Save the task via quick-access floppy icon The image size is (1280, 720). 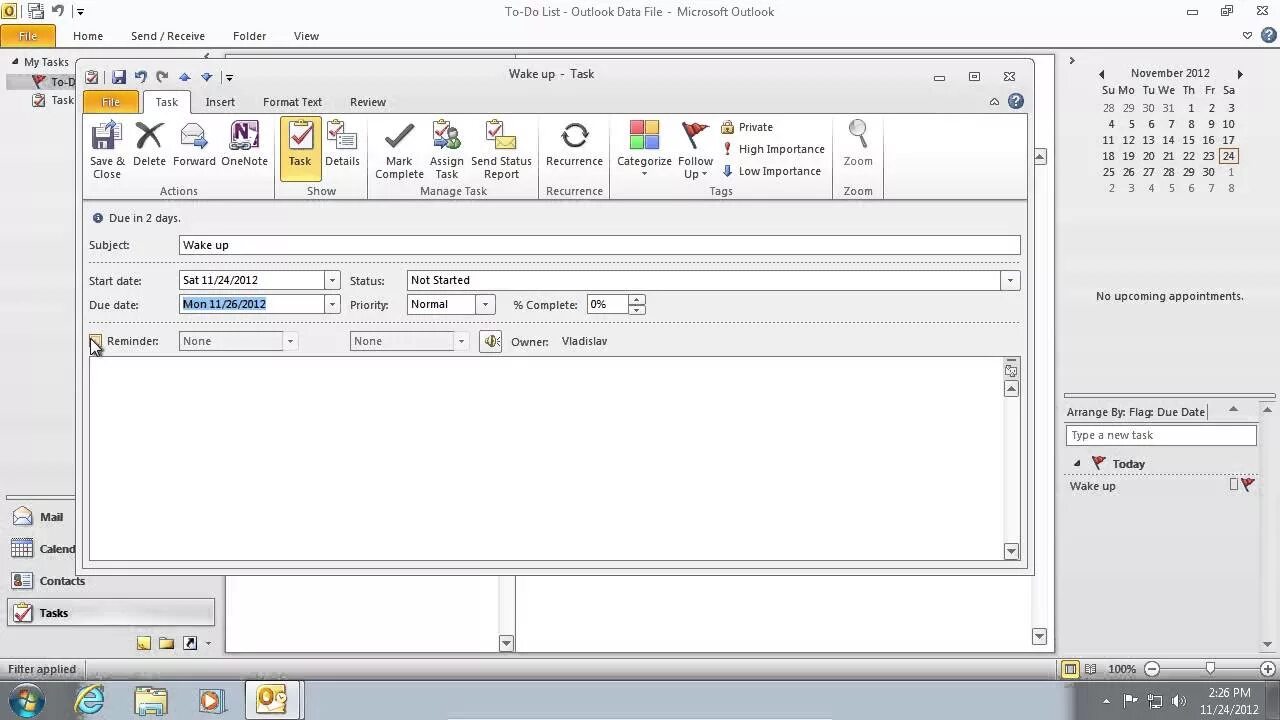[118, 77]
